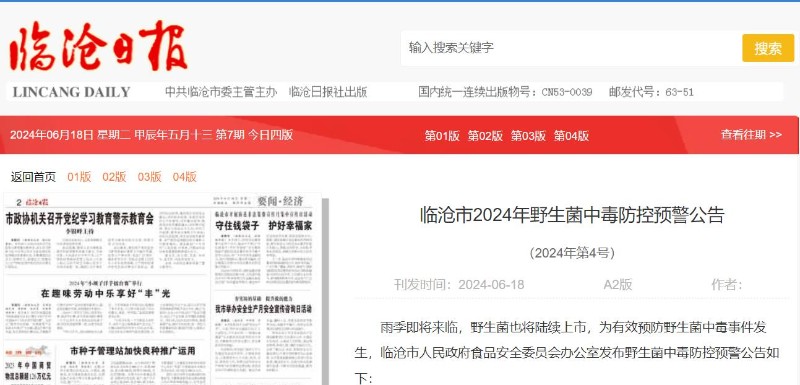
Task: Click headline 我市举办安全生产月安全宣传咨询日活动
Action: tap(264, 309)
